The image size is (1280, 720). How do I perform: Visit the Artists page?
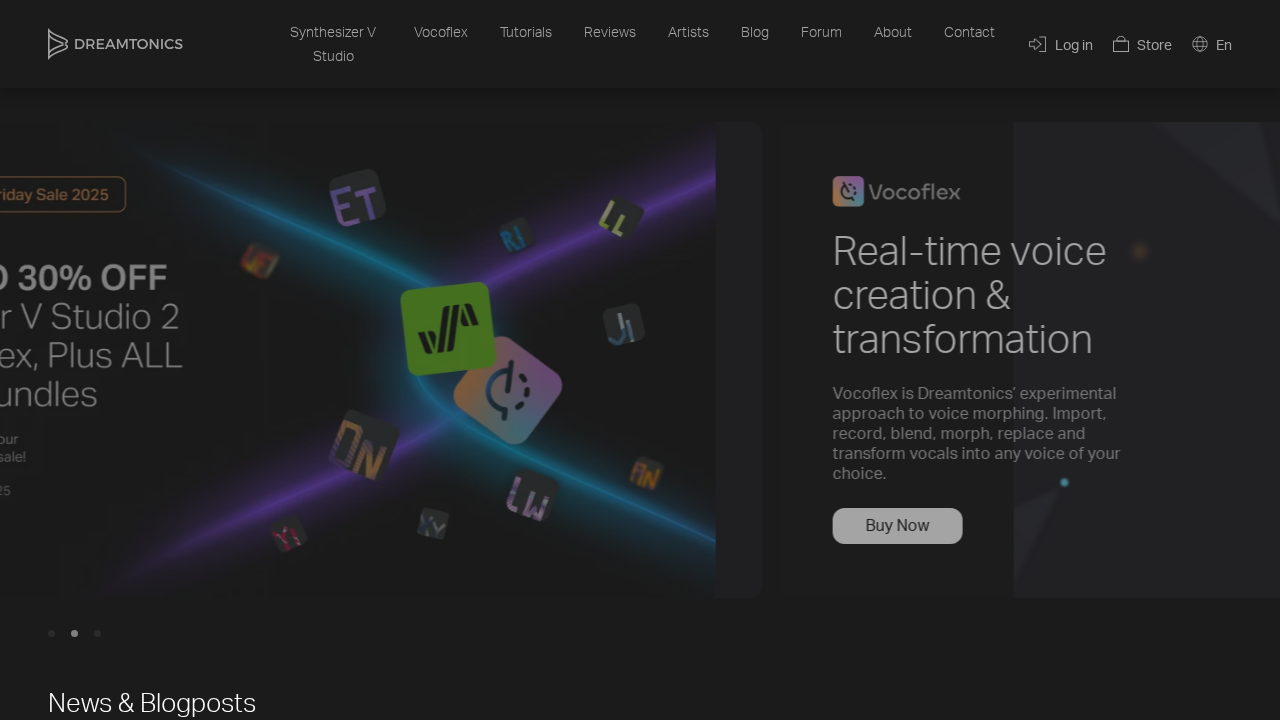pyautogui.click(x=688, y=32)
